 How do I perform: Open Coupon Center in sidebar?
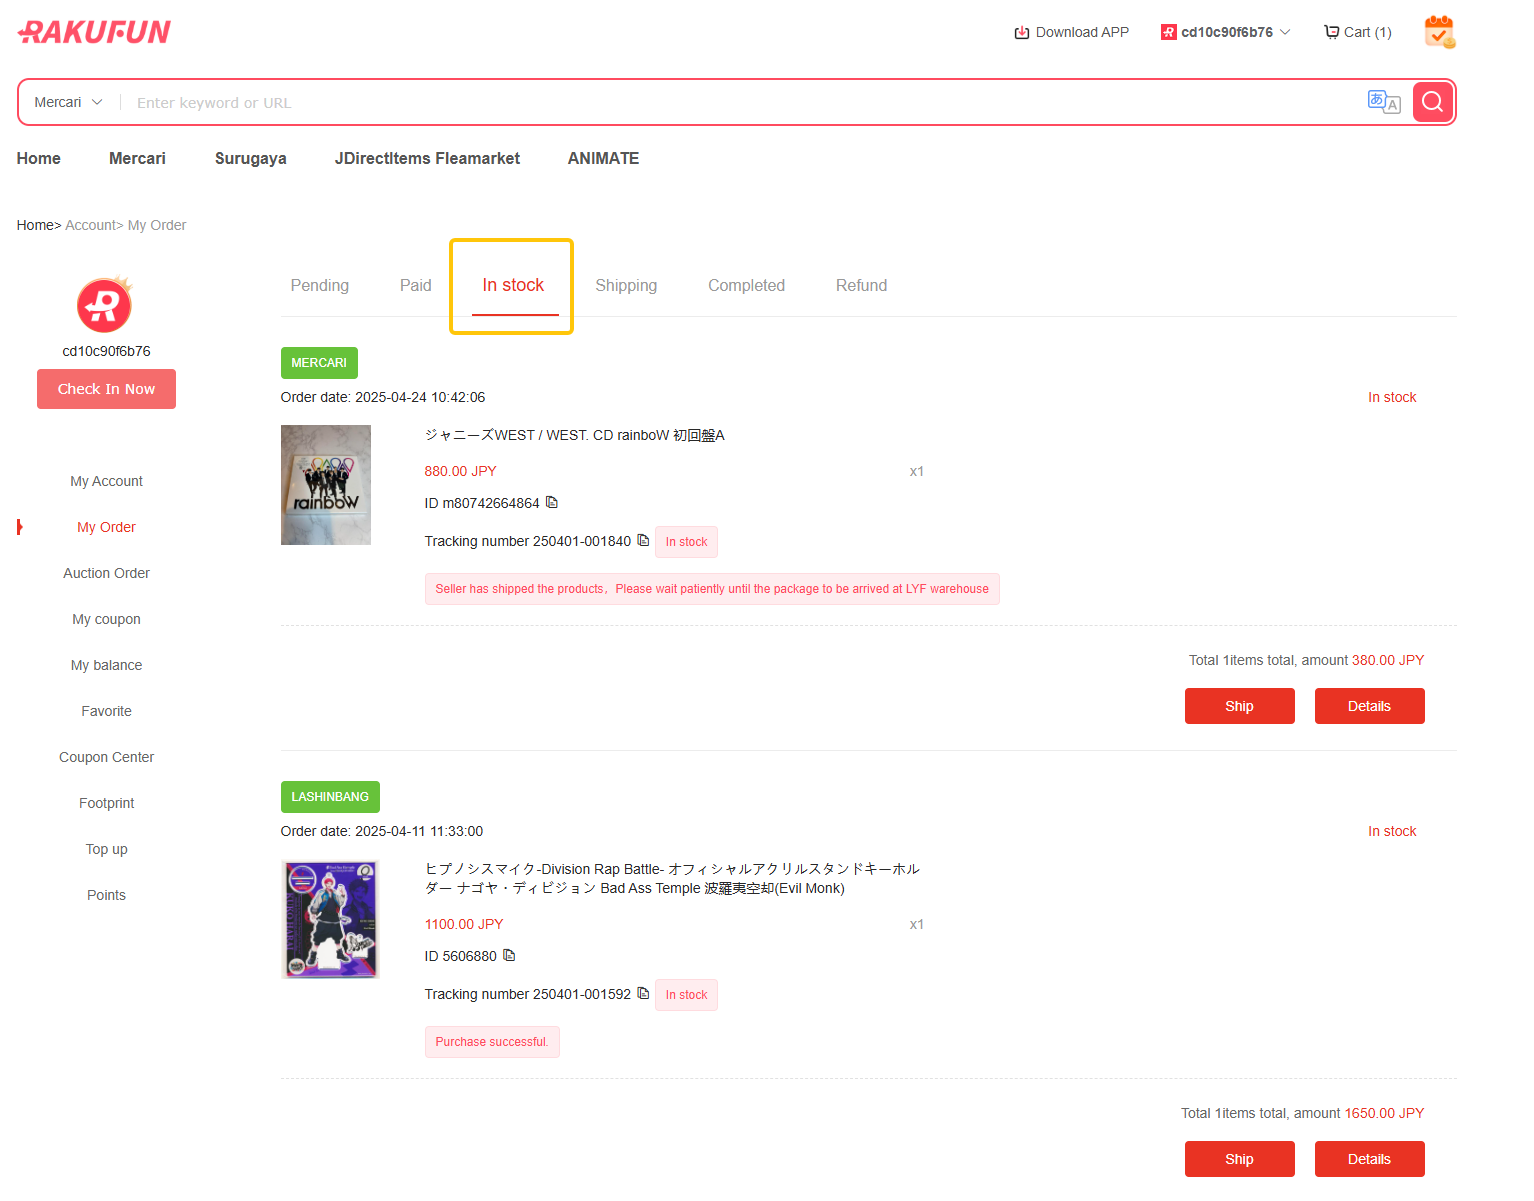(106, 757)
